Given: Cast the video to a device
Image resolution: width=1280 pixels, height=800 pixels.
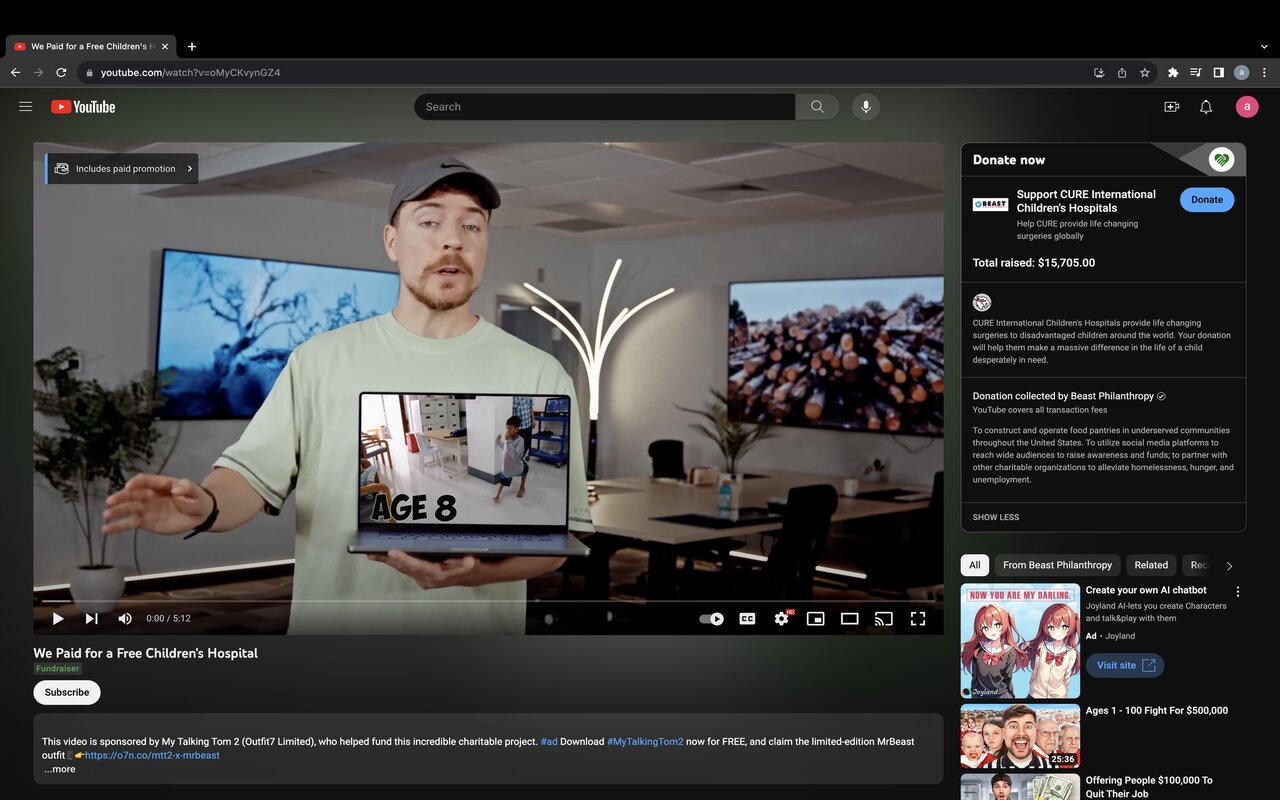Looking at the screenshot, I should 883,618.
